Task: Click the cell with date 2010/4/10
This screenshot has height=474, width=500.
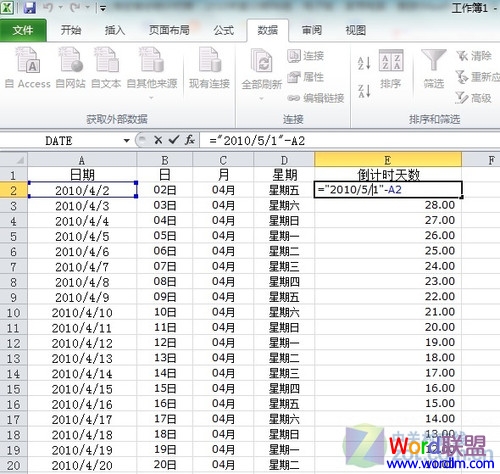Action: [x=82, y=313]
